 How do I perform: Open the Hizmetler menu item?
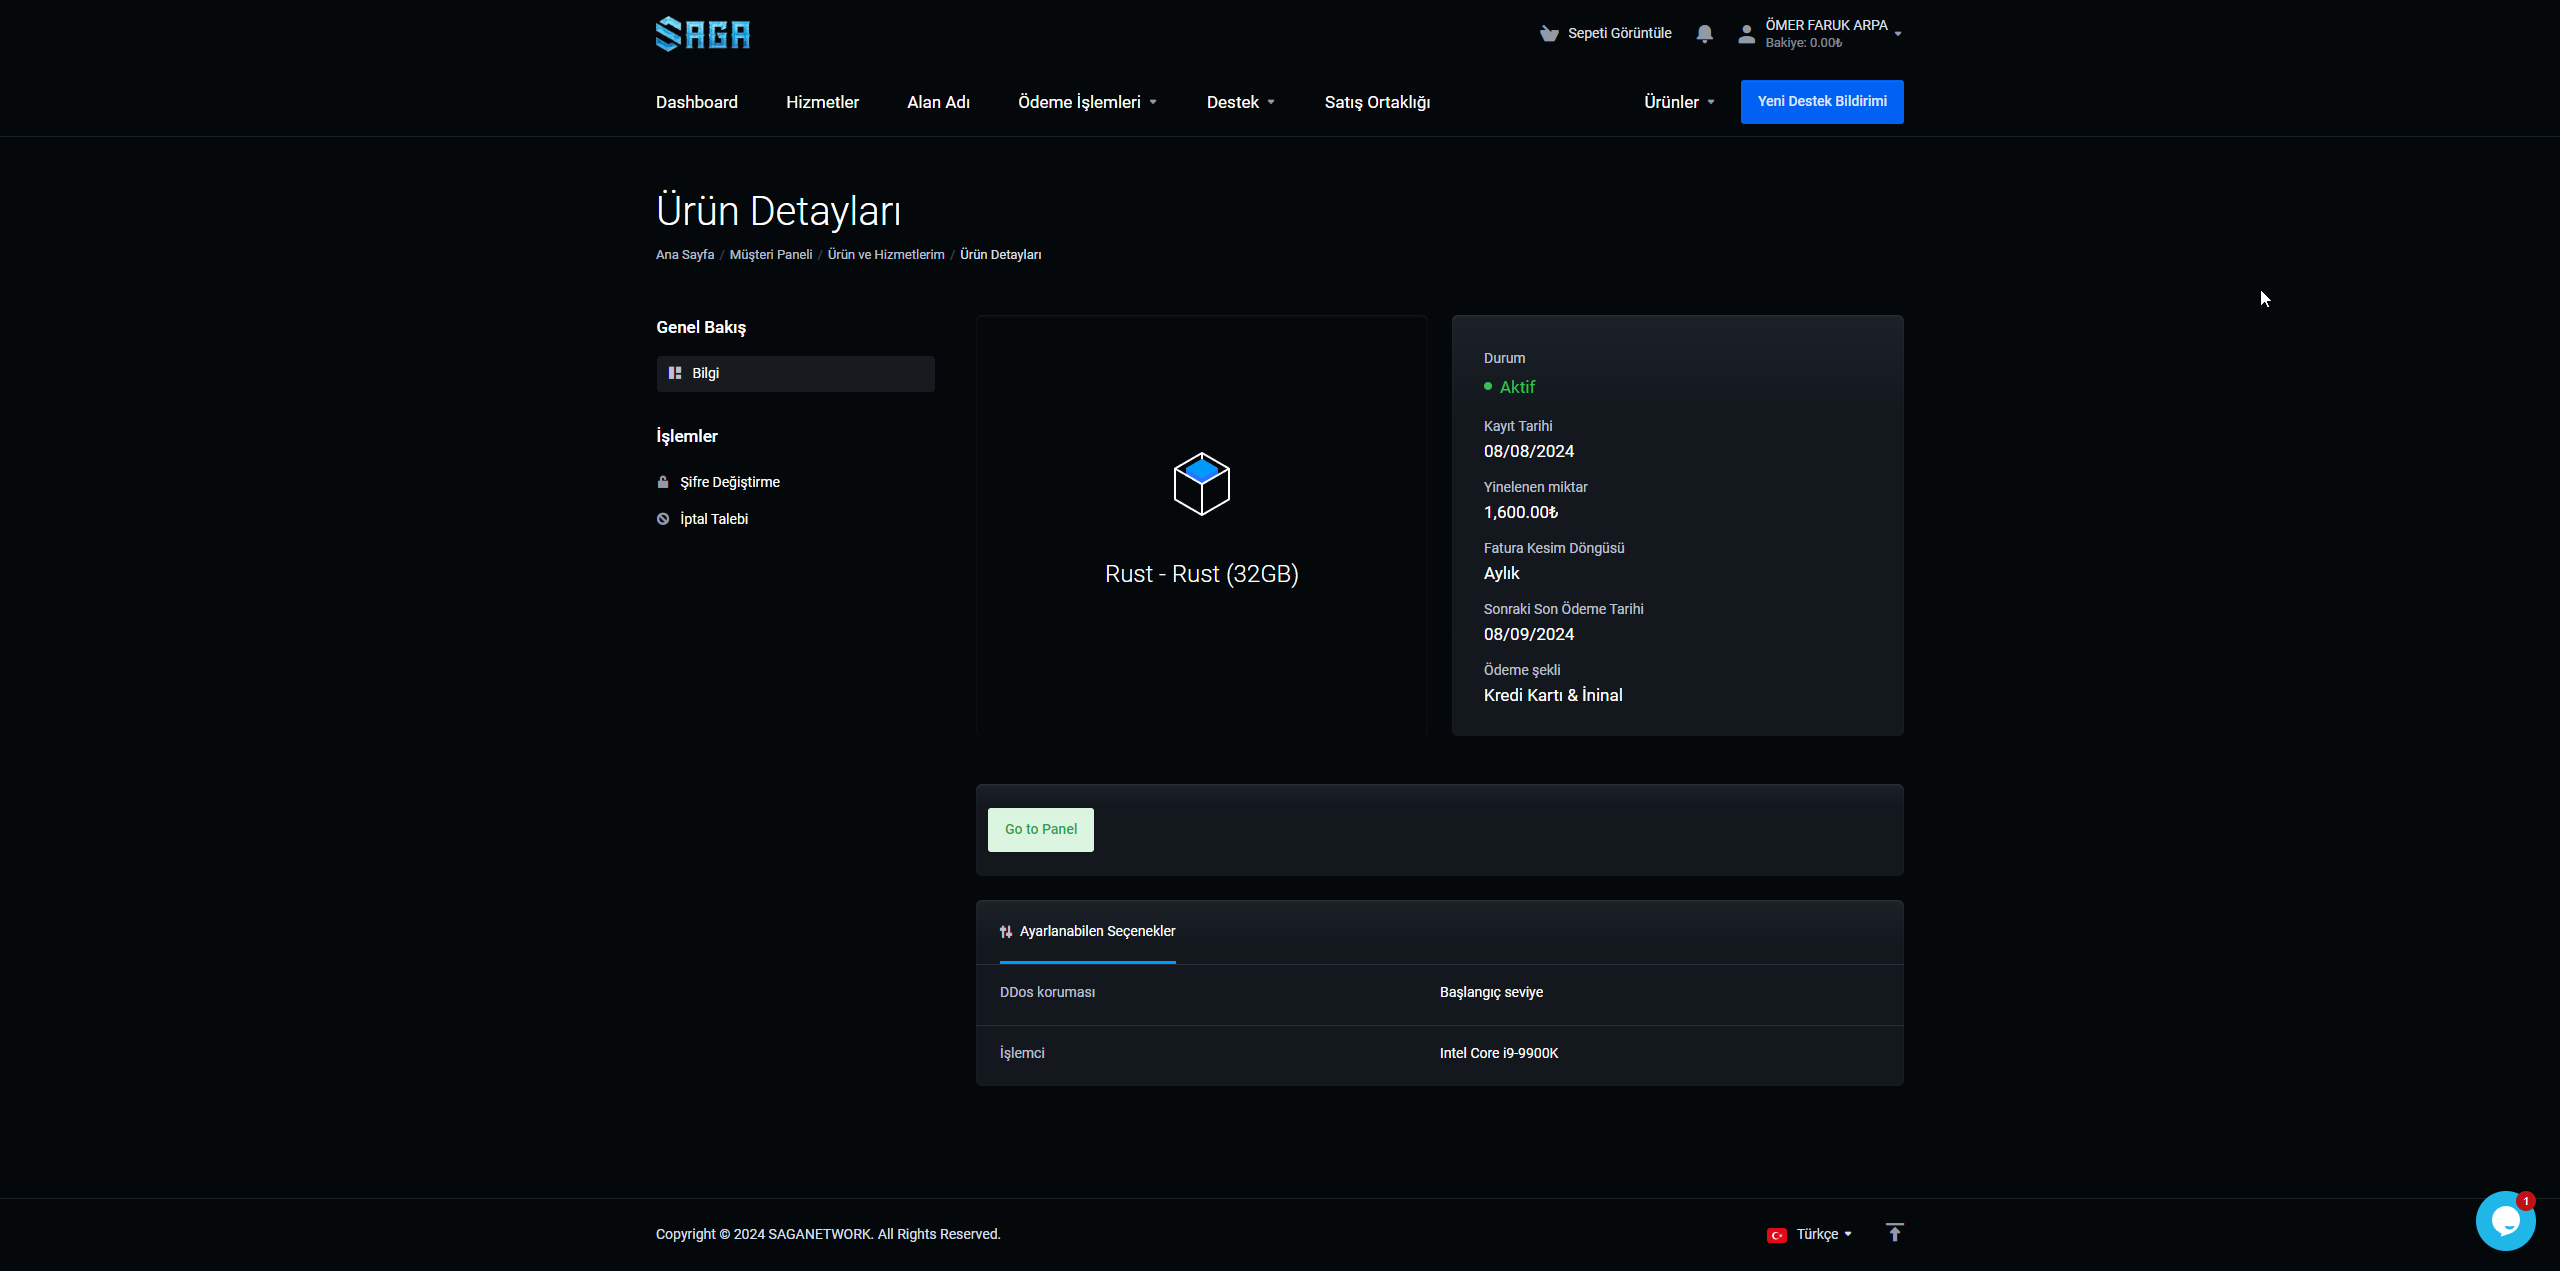pos(822,102)
